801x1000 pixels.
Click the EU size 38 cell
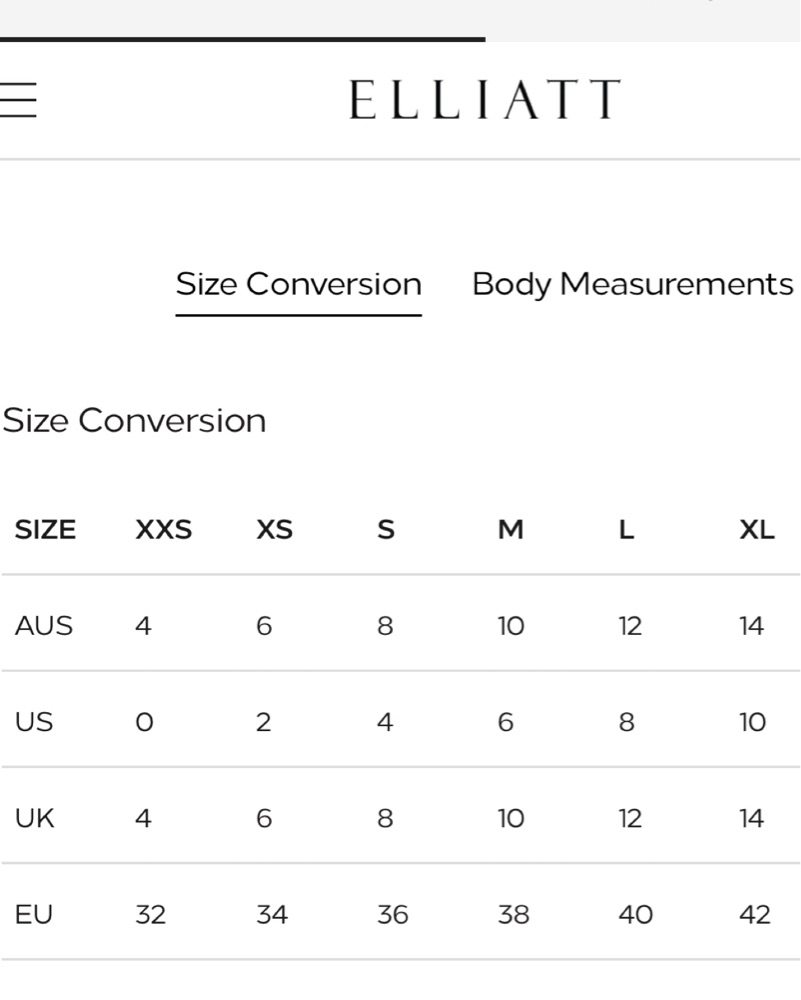[513, 915]
